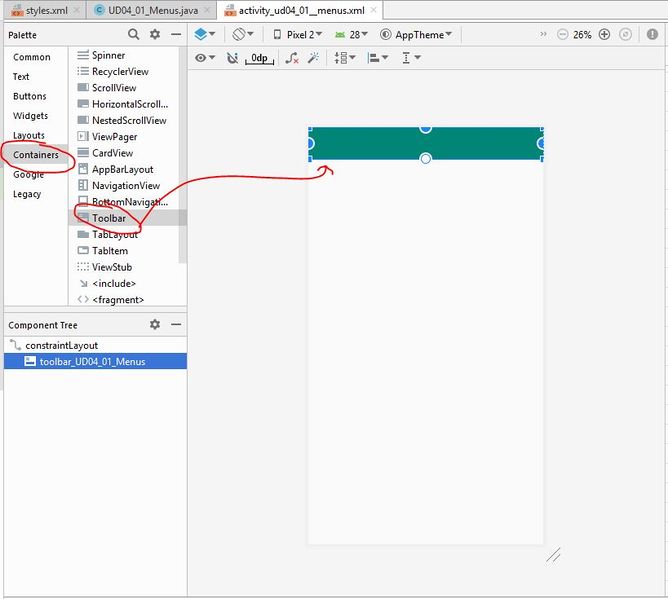Image resolution: width=668 pixels, height=599 pixels.
Task: Pick Toolbar from the palette
Action: [124, 218]
